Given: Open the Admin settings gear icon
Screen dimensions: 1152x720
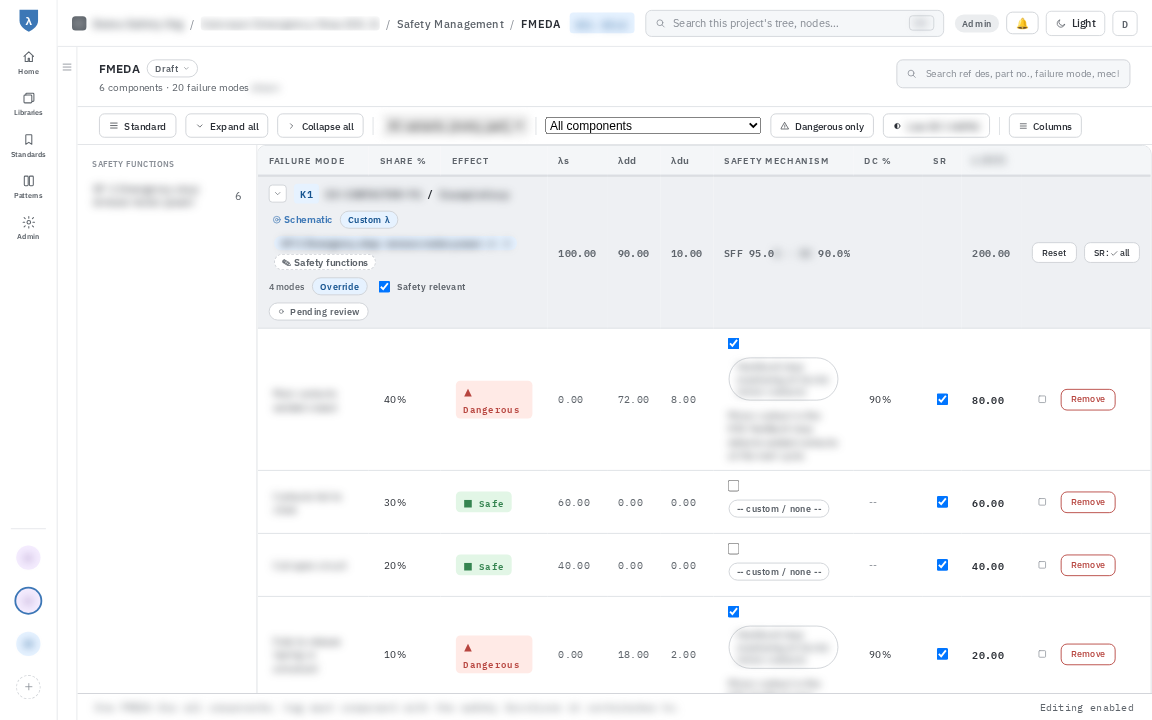Looking at the screenshot, I should 28,228.
